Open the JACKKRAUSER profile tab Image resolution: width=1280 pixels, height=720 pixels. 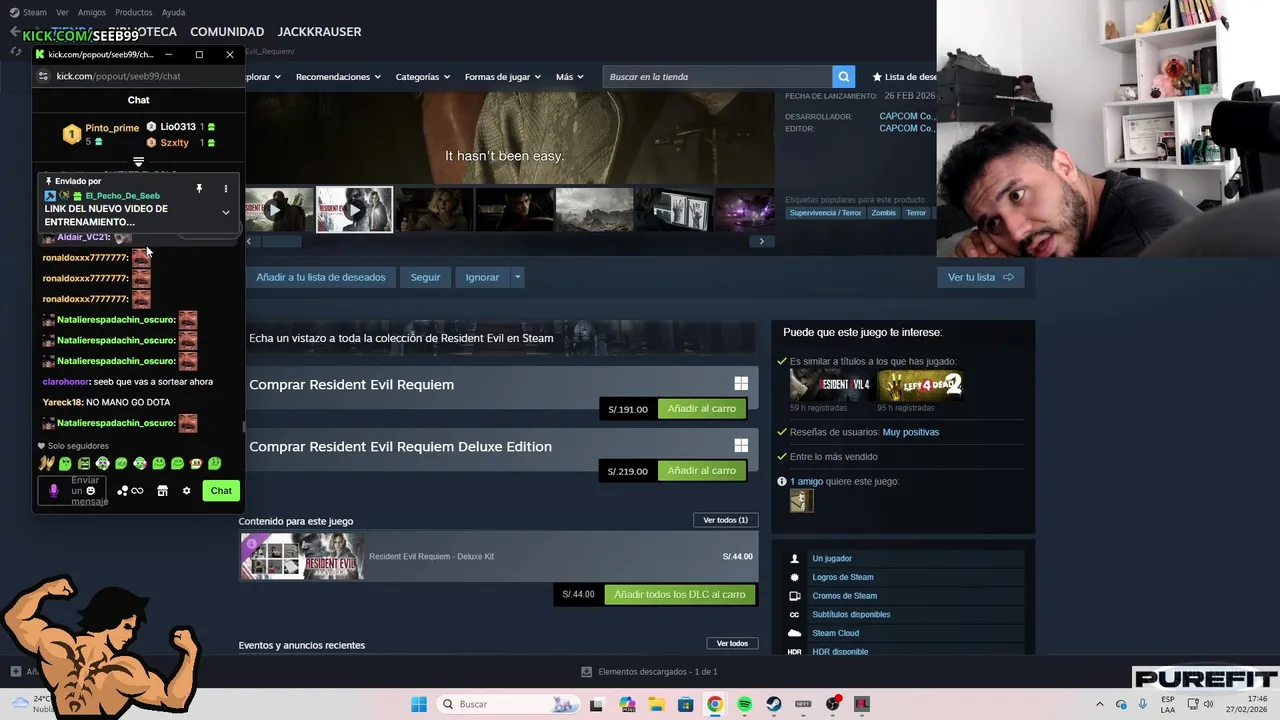point(319,32)
